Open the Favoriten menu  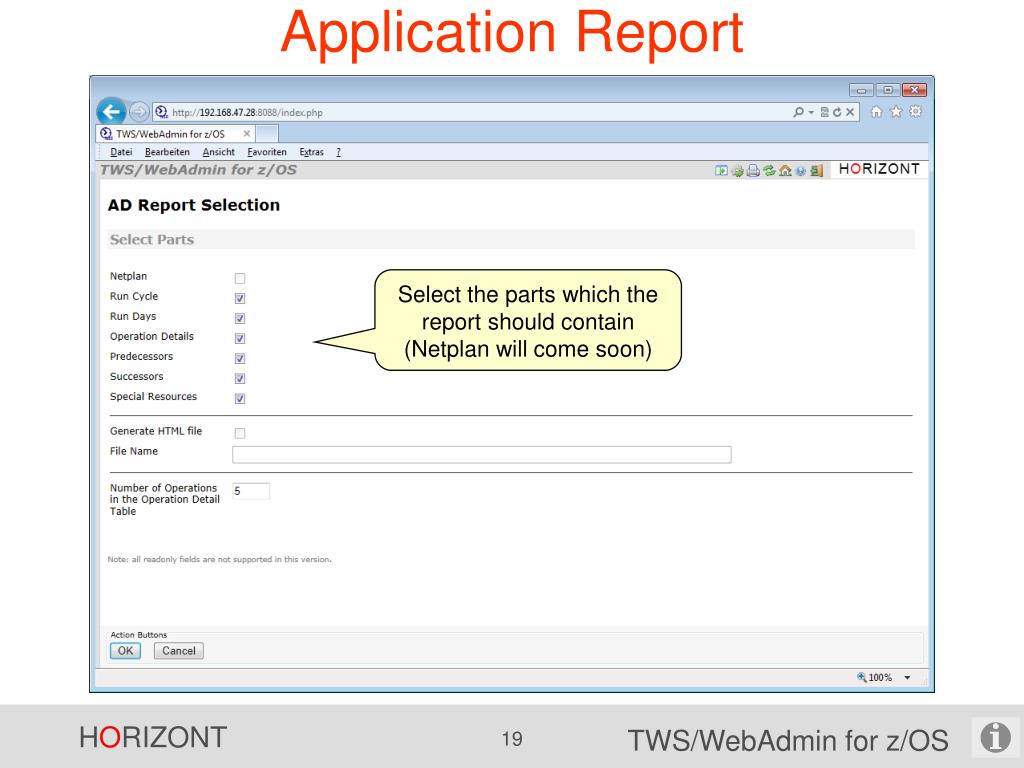point(266,152)
